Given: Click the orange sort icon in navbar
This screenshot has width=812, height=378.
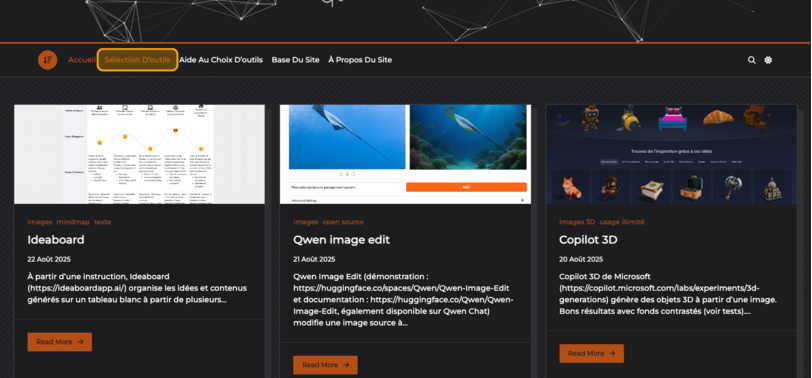Looking at the screenshot, I should pos(47,60).
